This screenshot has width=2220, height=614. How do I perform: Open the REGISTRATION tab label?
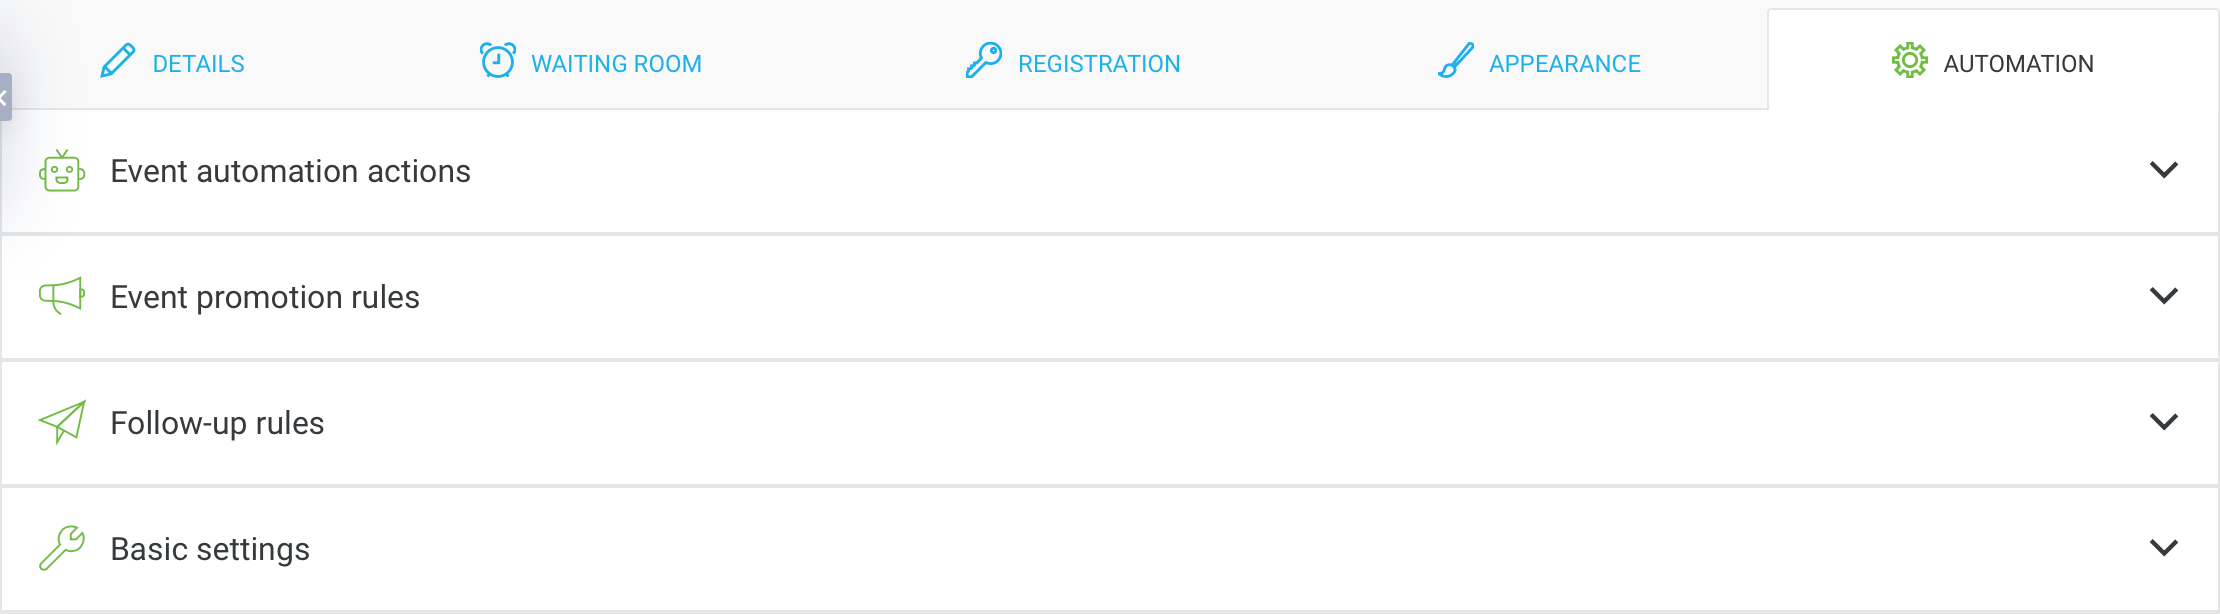tap(1099, 64)
